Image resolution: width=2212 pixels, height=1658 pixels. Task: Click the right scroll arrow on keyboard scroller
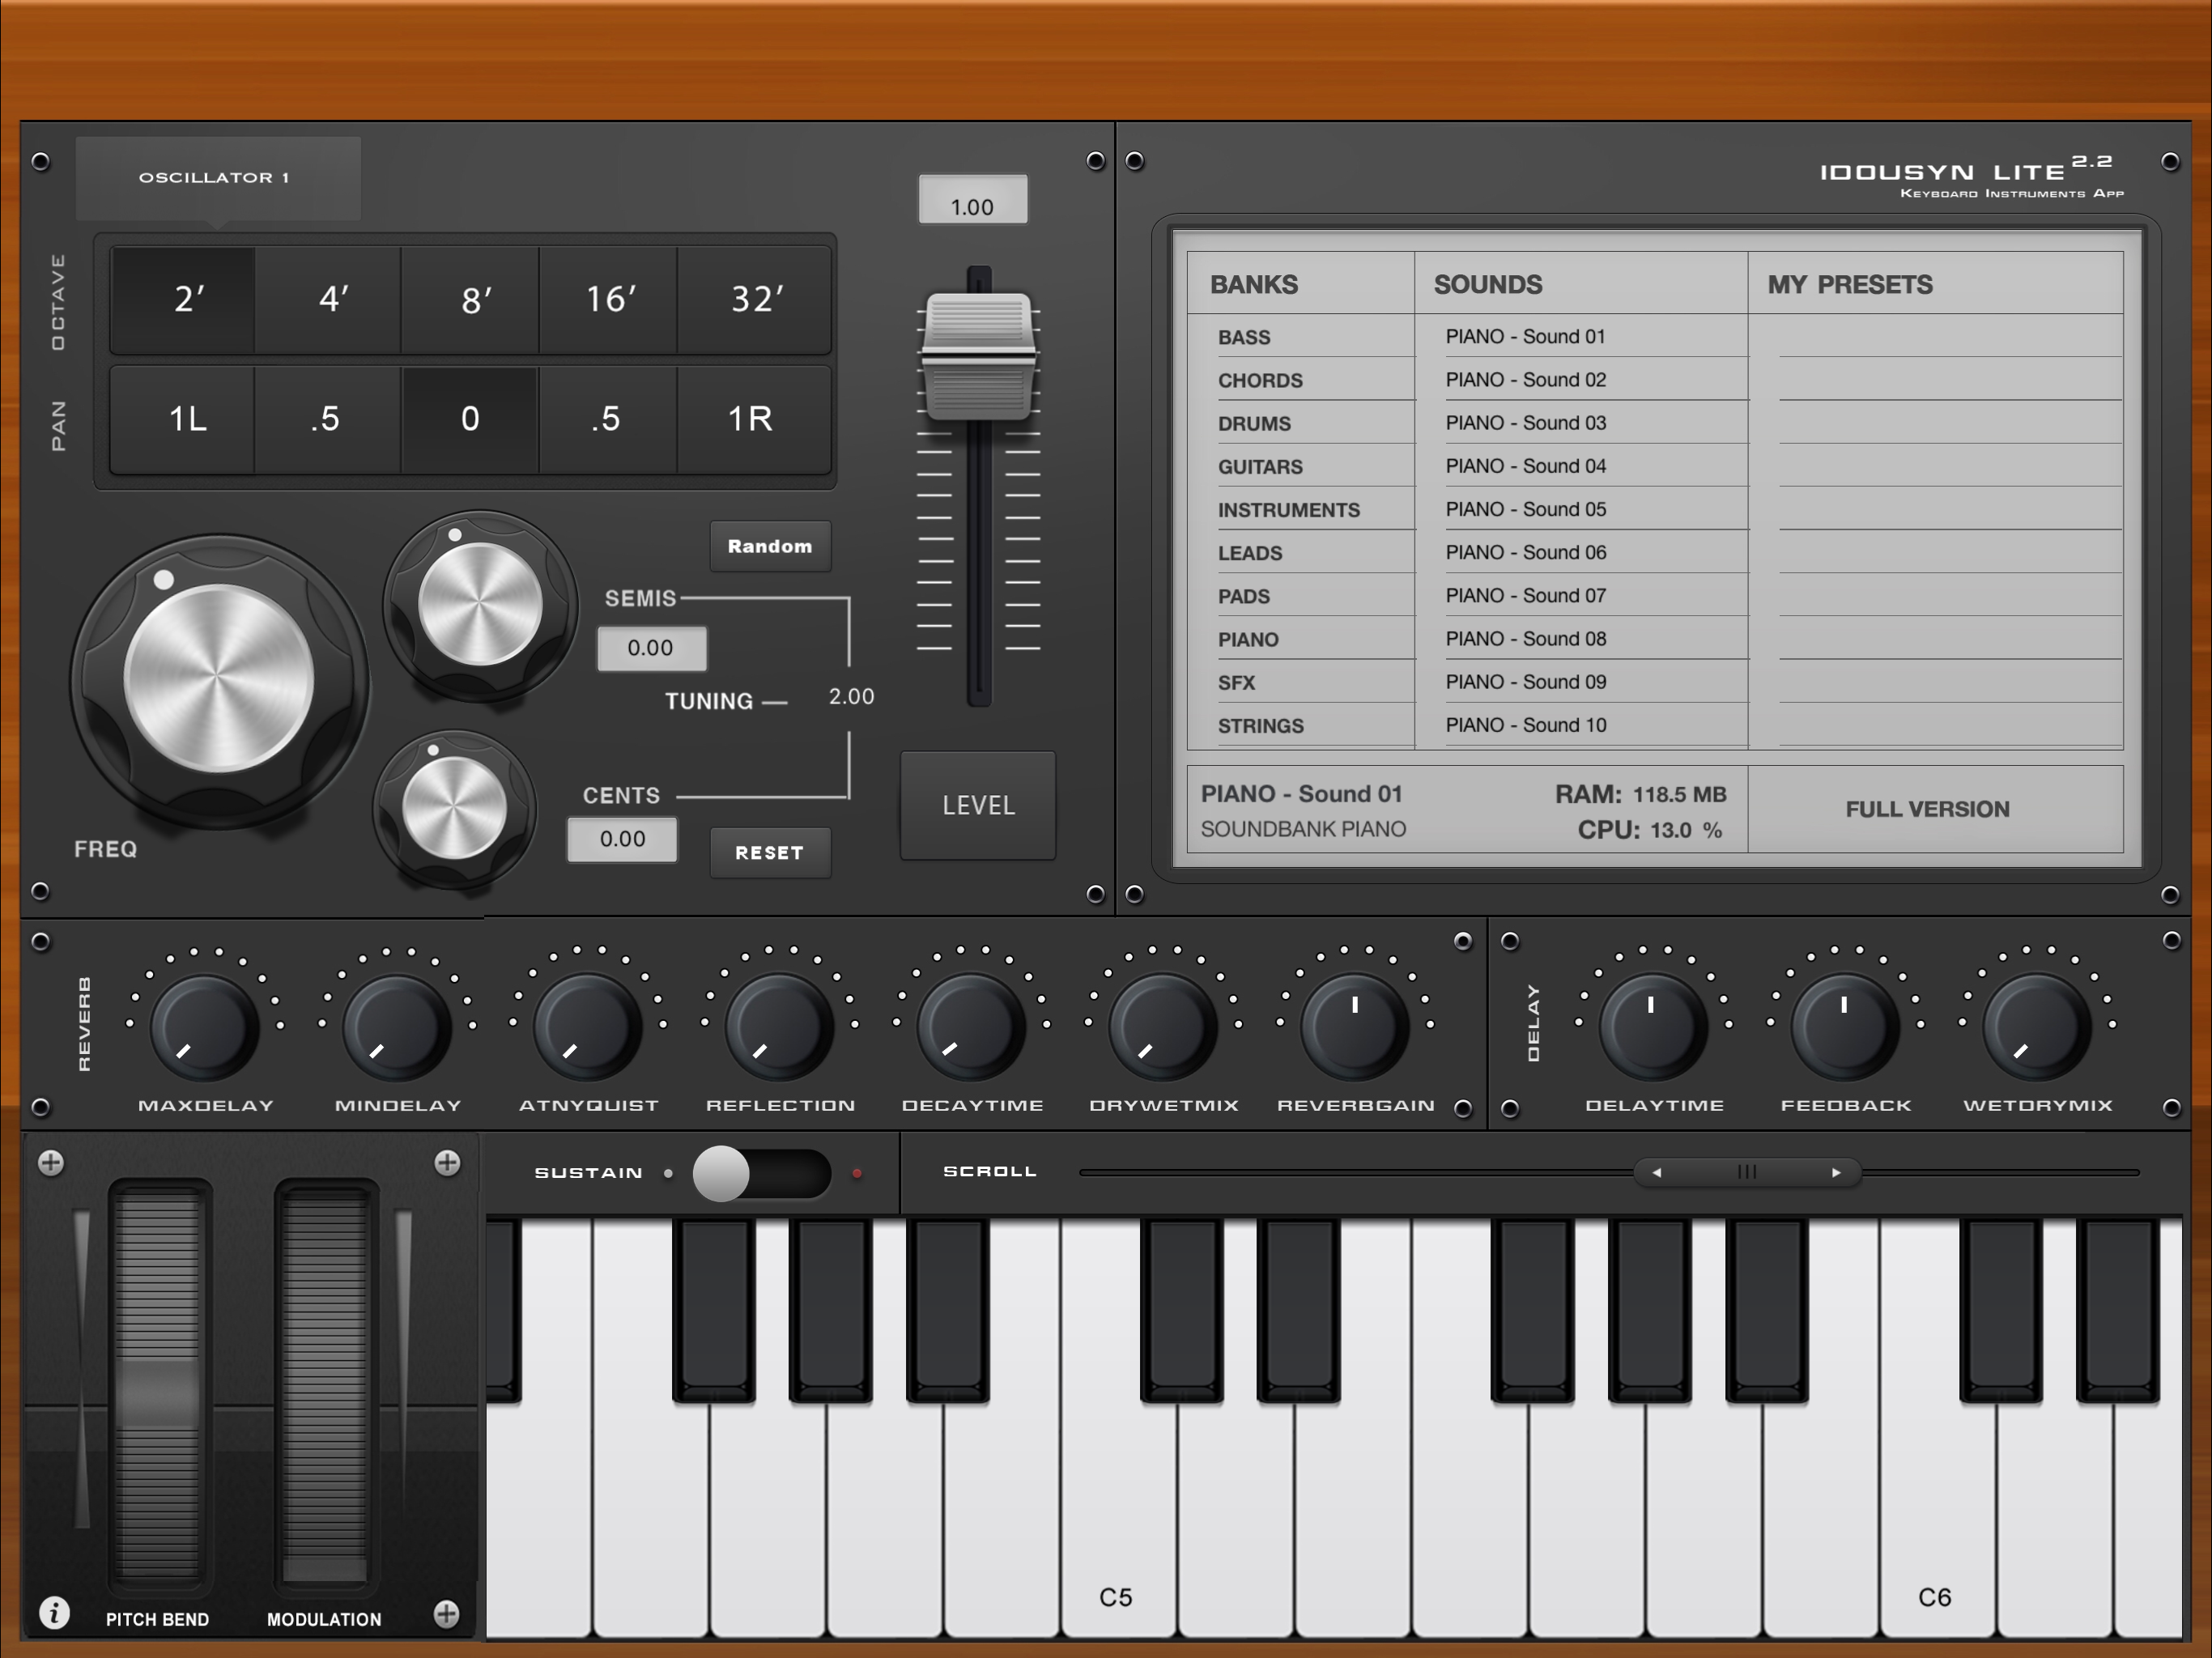click(x=1836, y=1172)
